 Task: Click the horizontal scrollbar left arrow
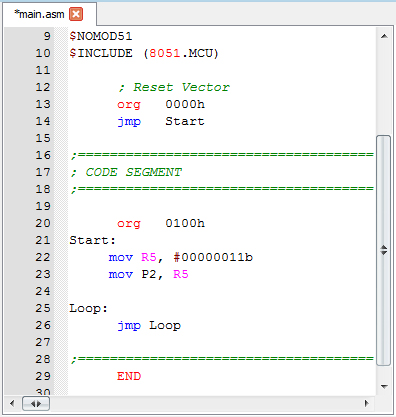(12, 404)
